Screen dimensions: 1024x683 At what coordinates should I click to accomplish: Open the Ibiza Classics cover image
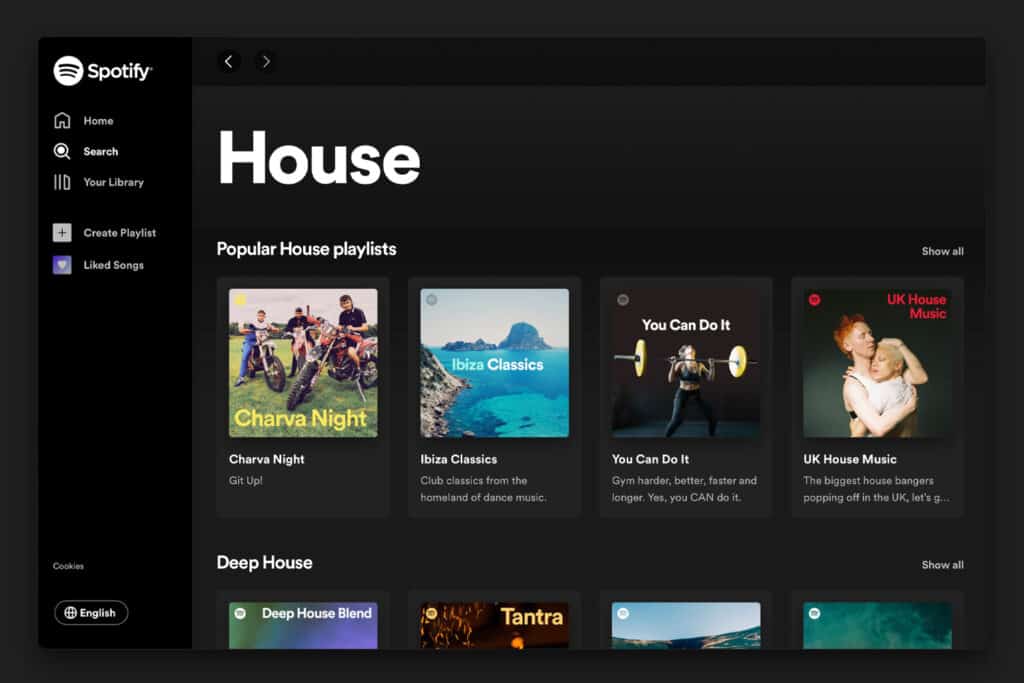click(x=494, y=363)
